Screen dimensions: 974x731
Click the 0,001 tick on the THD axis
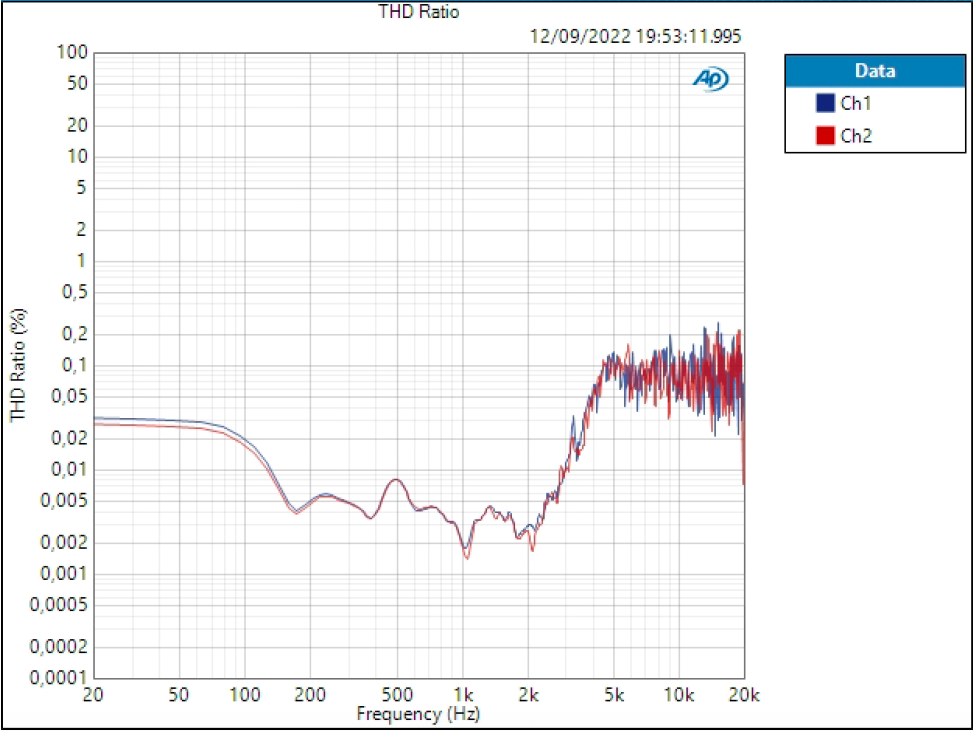(x=61, y=571)
